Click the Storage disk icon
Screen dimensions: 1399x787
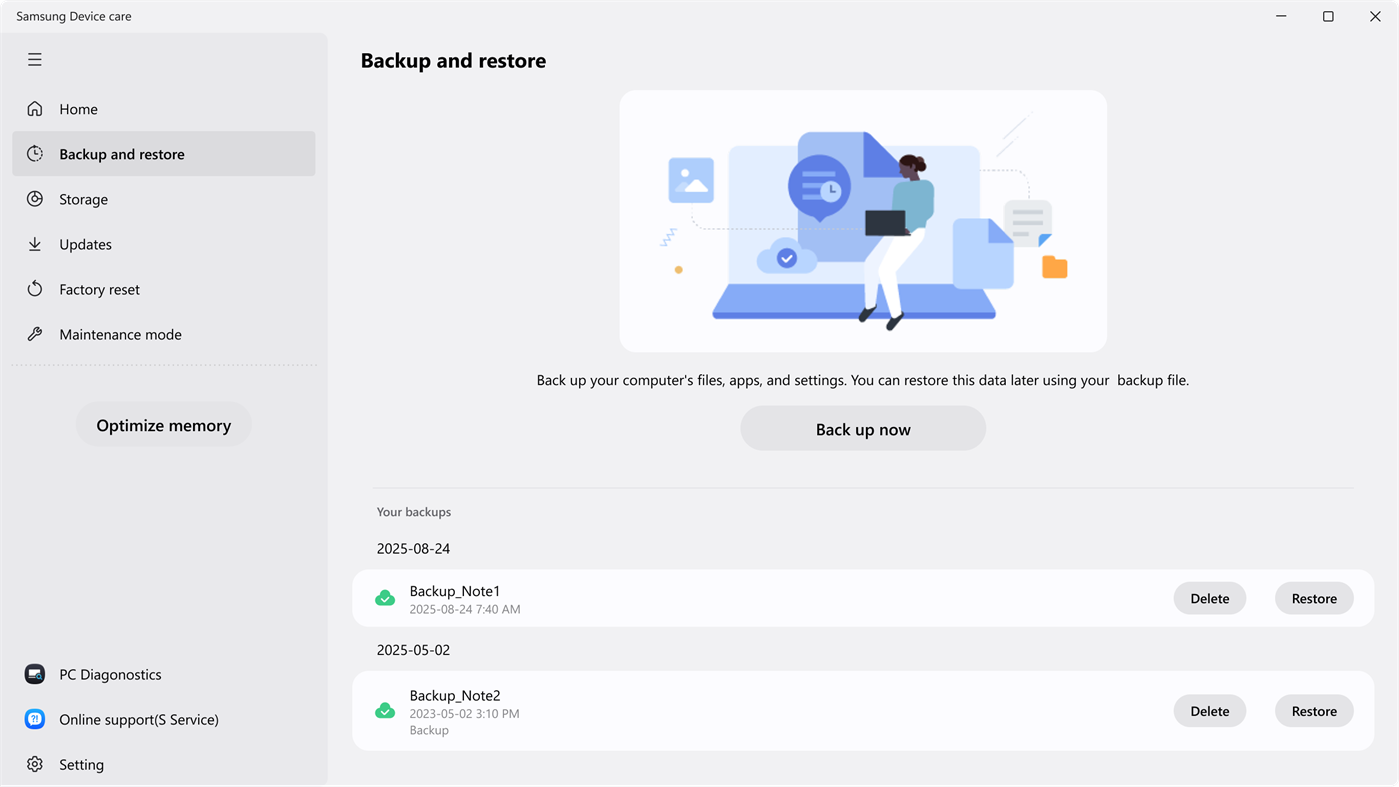[35, 199]
